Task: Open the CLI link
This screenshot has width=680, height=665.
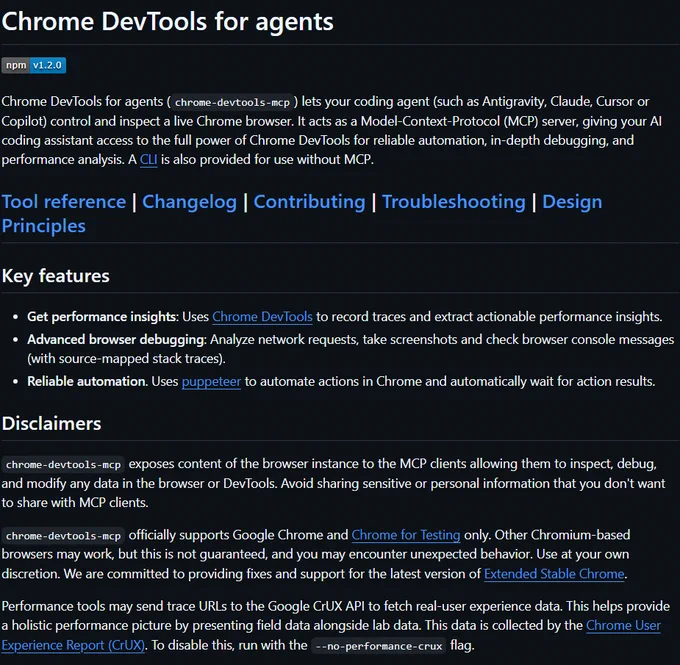Action: (x=148, y=160)
